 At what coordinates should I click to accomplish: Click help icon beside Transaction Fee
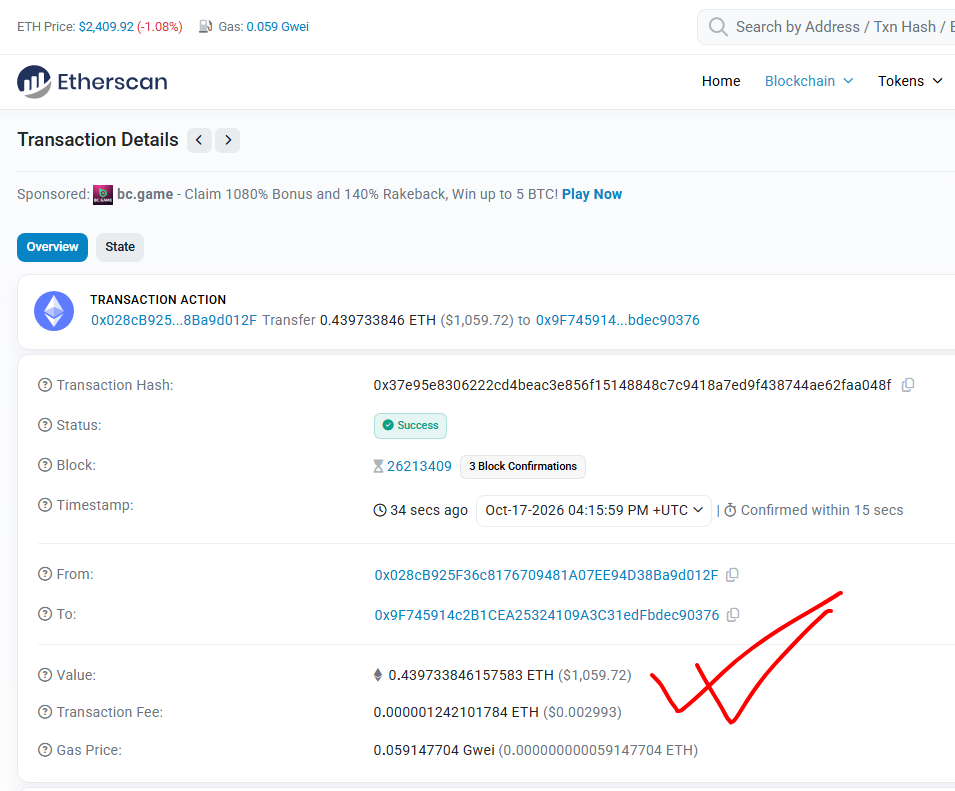45,712
